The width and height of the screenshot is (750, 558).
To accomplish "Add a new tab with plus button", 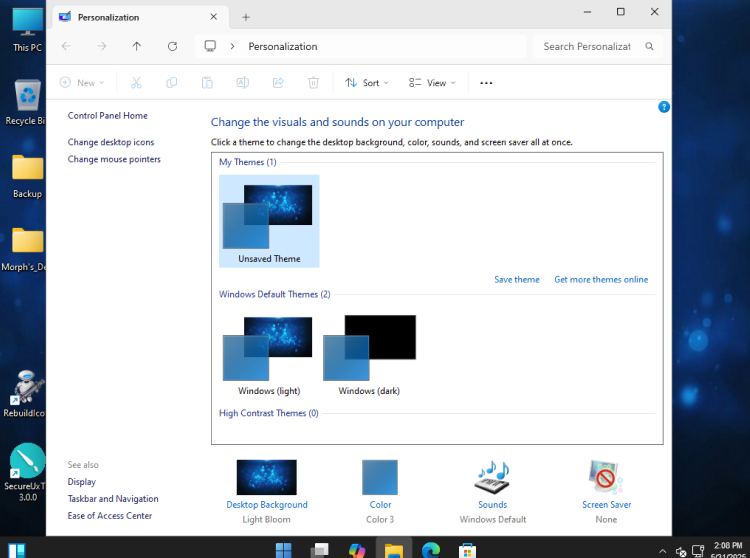I will (246, 17).
